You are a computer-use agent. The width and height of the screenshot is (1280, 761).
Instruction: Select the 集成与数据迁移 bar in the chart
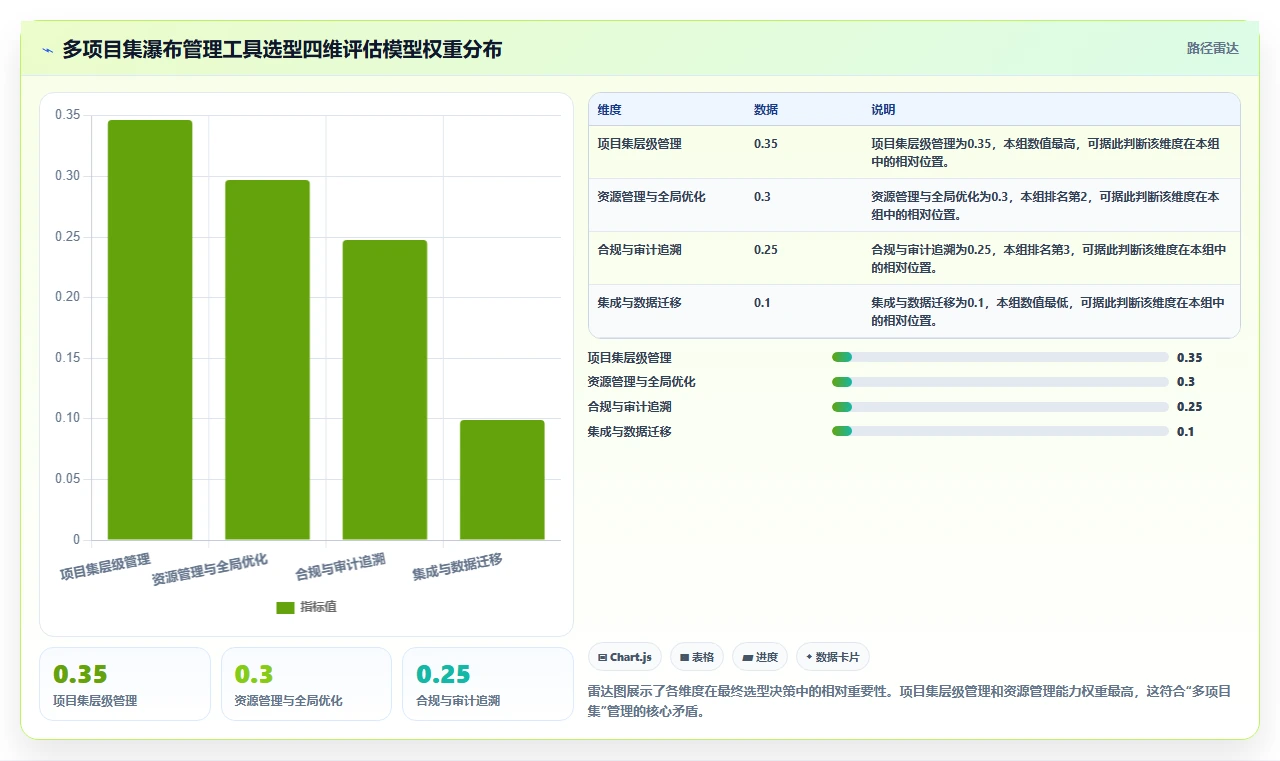[502, 480]
